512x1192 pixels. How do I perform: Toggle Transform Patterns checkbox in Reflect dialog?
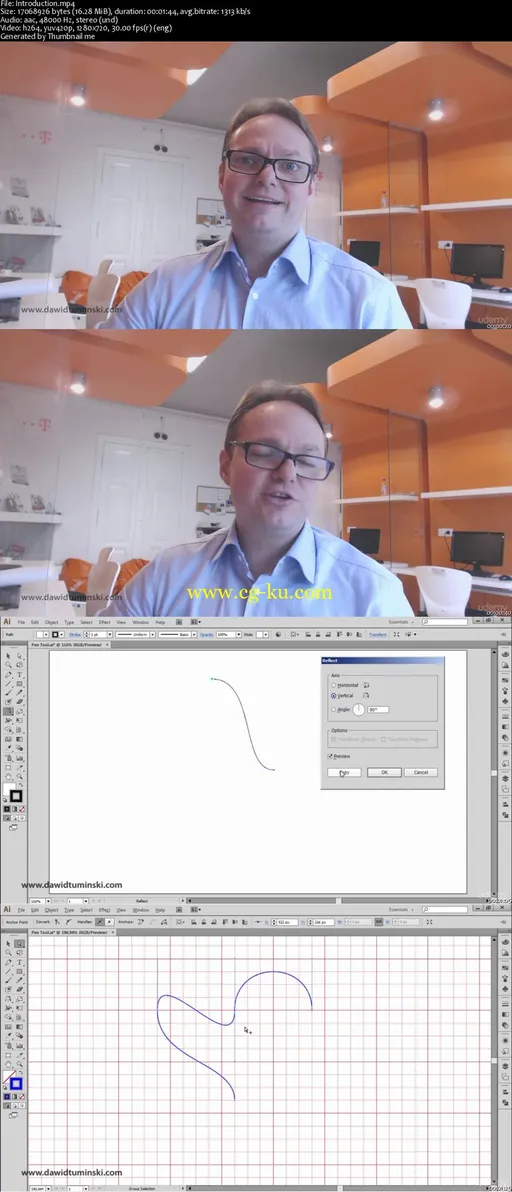point(384,739)
